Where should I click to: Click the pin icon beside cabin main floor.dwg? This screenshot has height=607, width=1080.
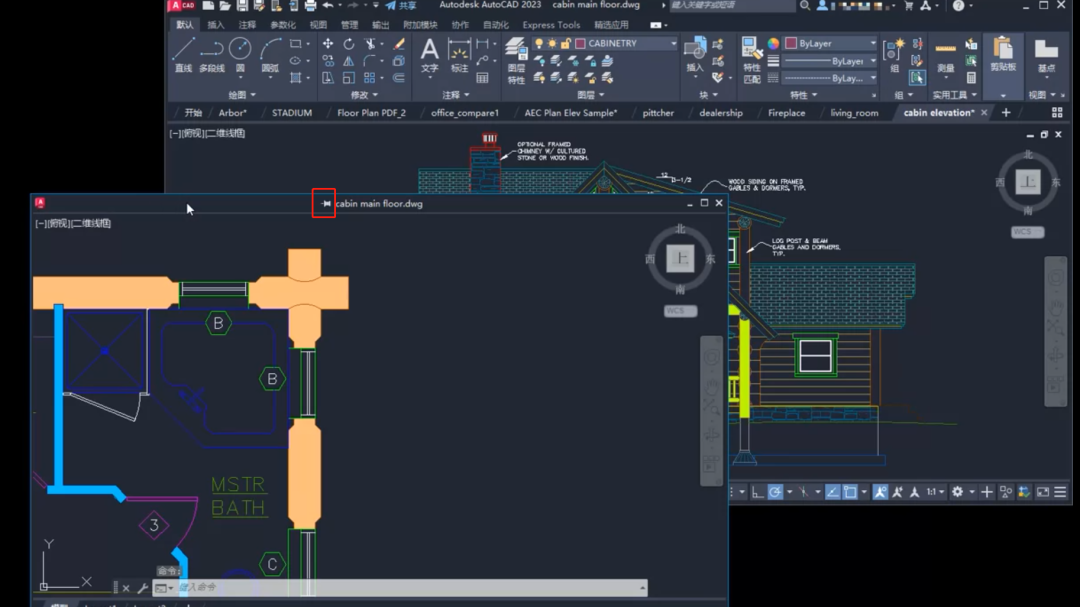pyautogui.click(x=325, y=204)
